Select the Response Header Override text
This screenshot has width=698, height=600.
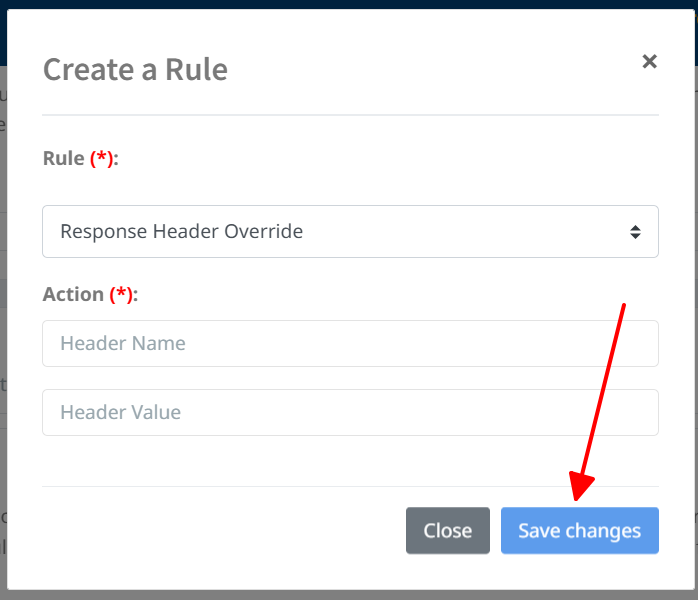point(181,232)
